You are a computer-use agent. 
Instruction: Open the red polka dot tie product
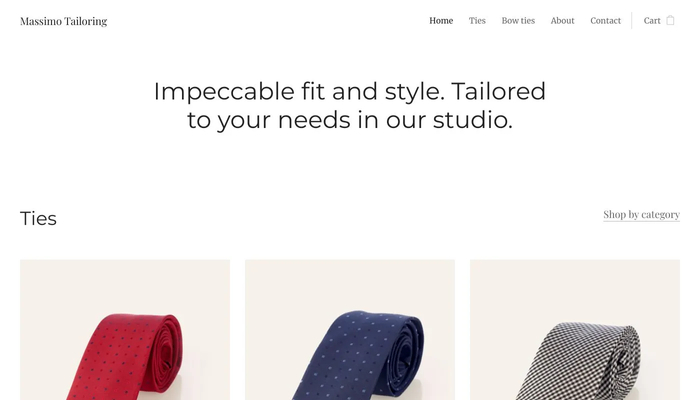pos(125,329)
